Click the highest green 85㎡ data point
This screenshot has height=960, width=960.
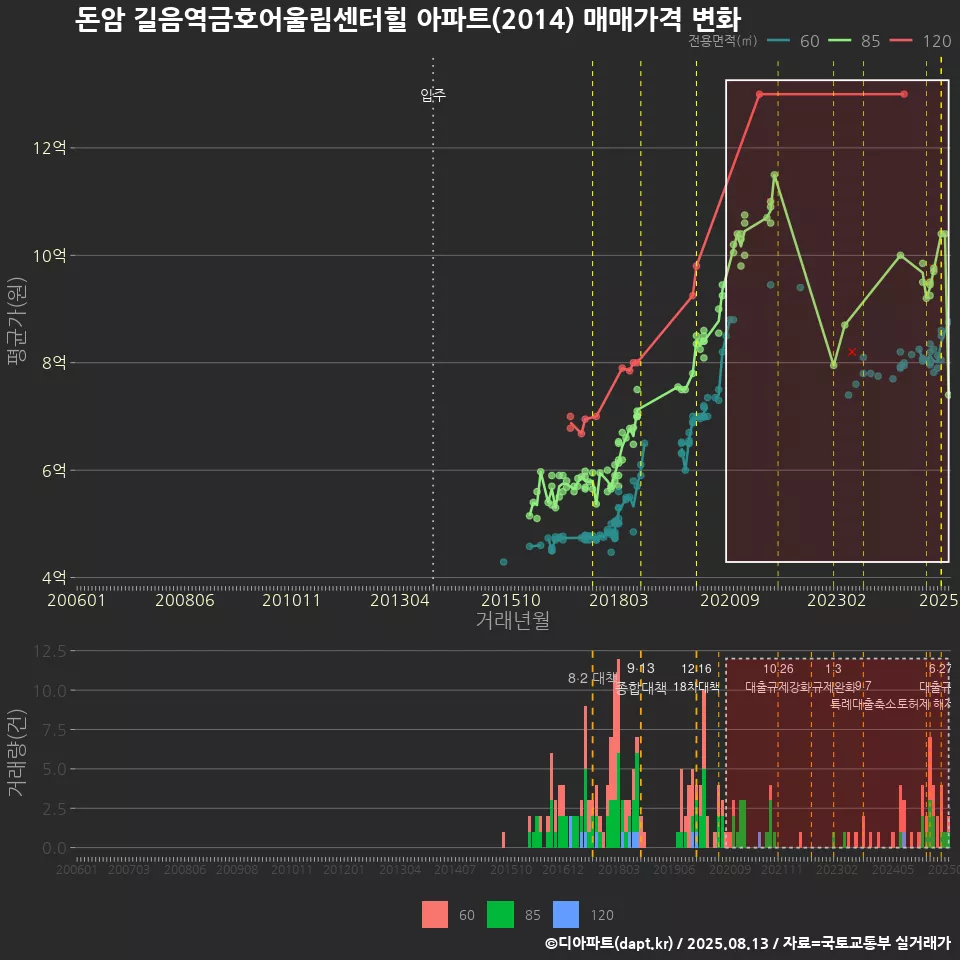pyautogui.click(x=775, y=175)
